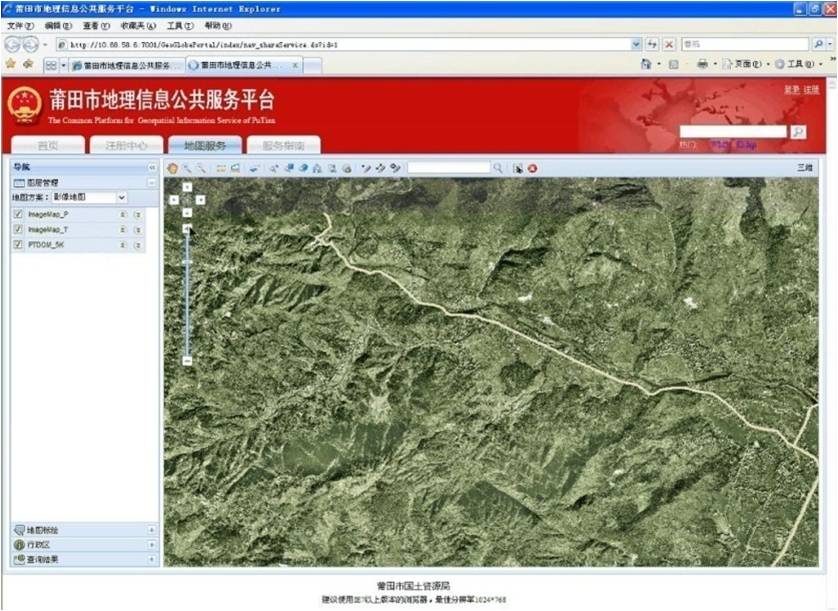Collapse the 导航 side panel
The image size is (838, 611).
[152, 167]
